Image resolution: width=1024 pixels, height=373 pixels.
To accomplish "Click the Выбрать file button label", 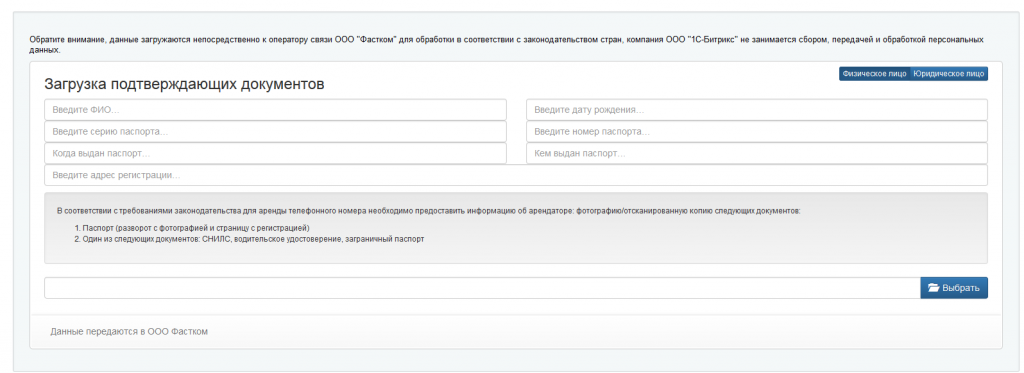I will click(961, 288).
